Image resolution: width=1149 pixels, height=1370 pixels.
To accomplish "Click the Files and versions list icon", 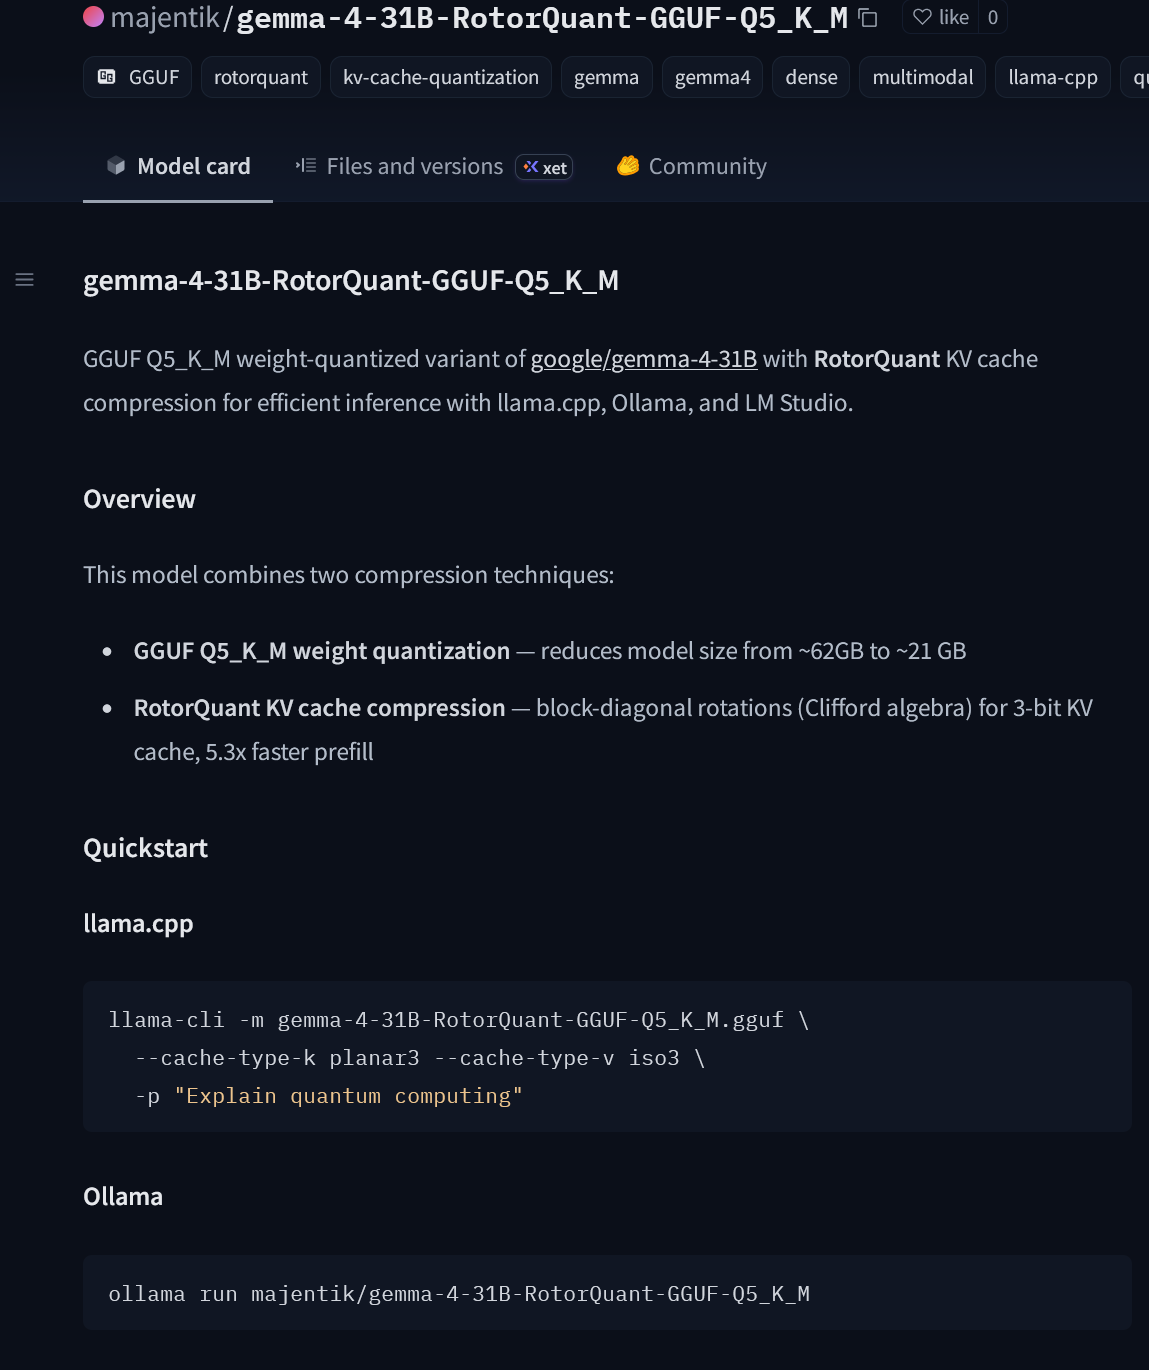I will [306, 166].
